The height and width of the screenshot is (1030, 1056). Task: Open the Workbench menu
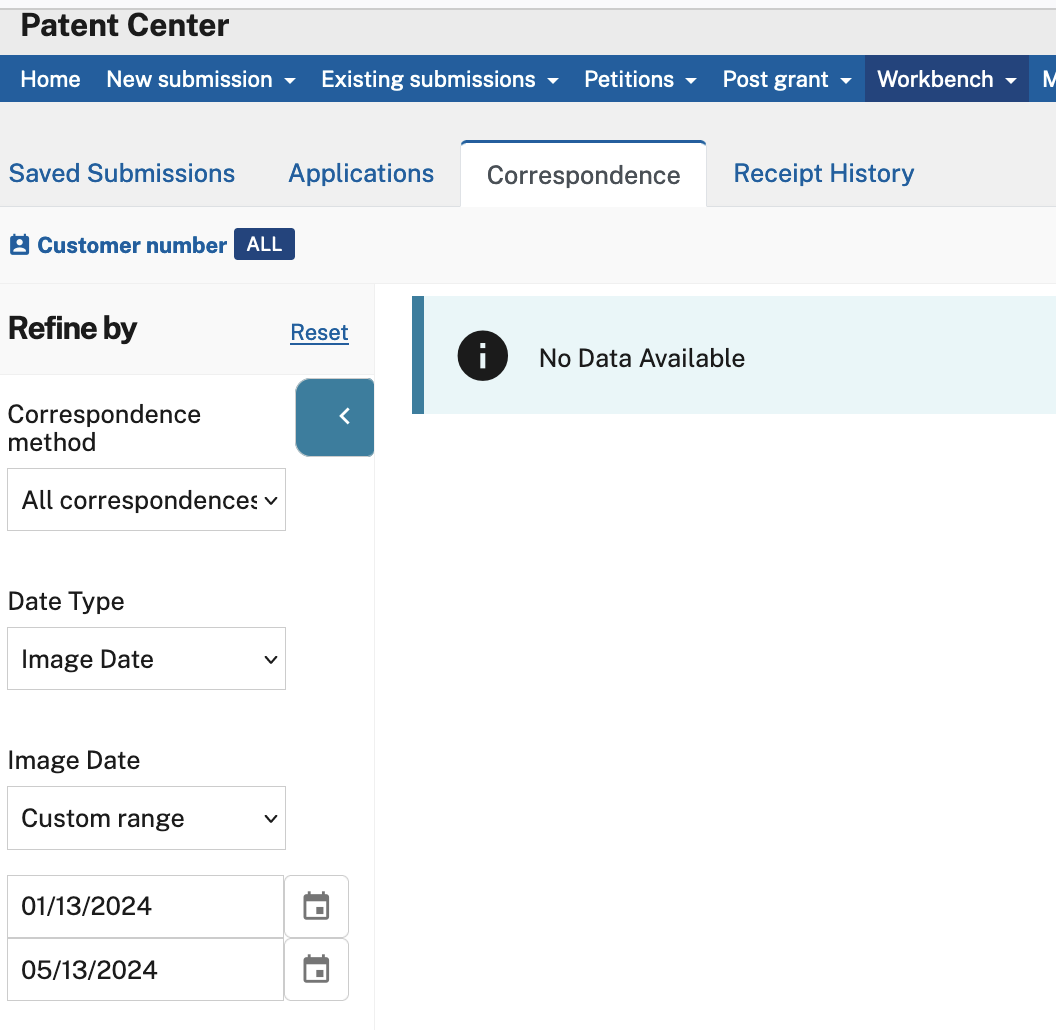(x=946, y=79)
